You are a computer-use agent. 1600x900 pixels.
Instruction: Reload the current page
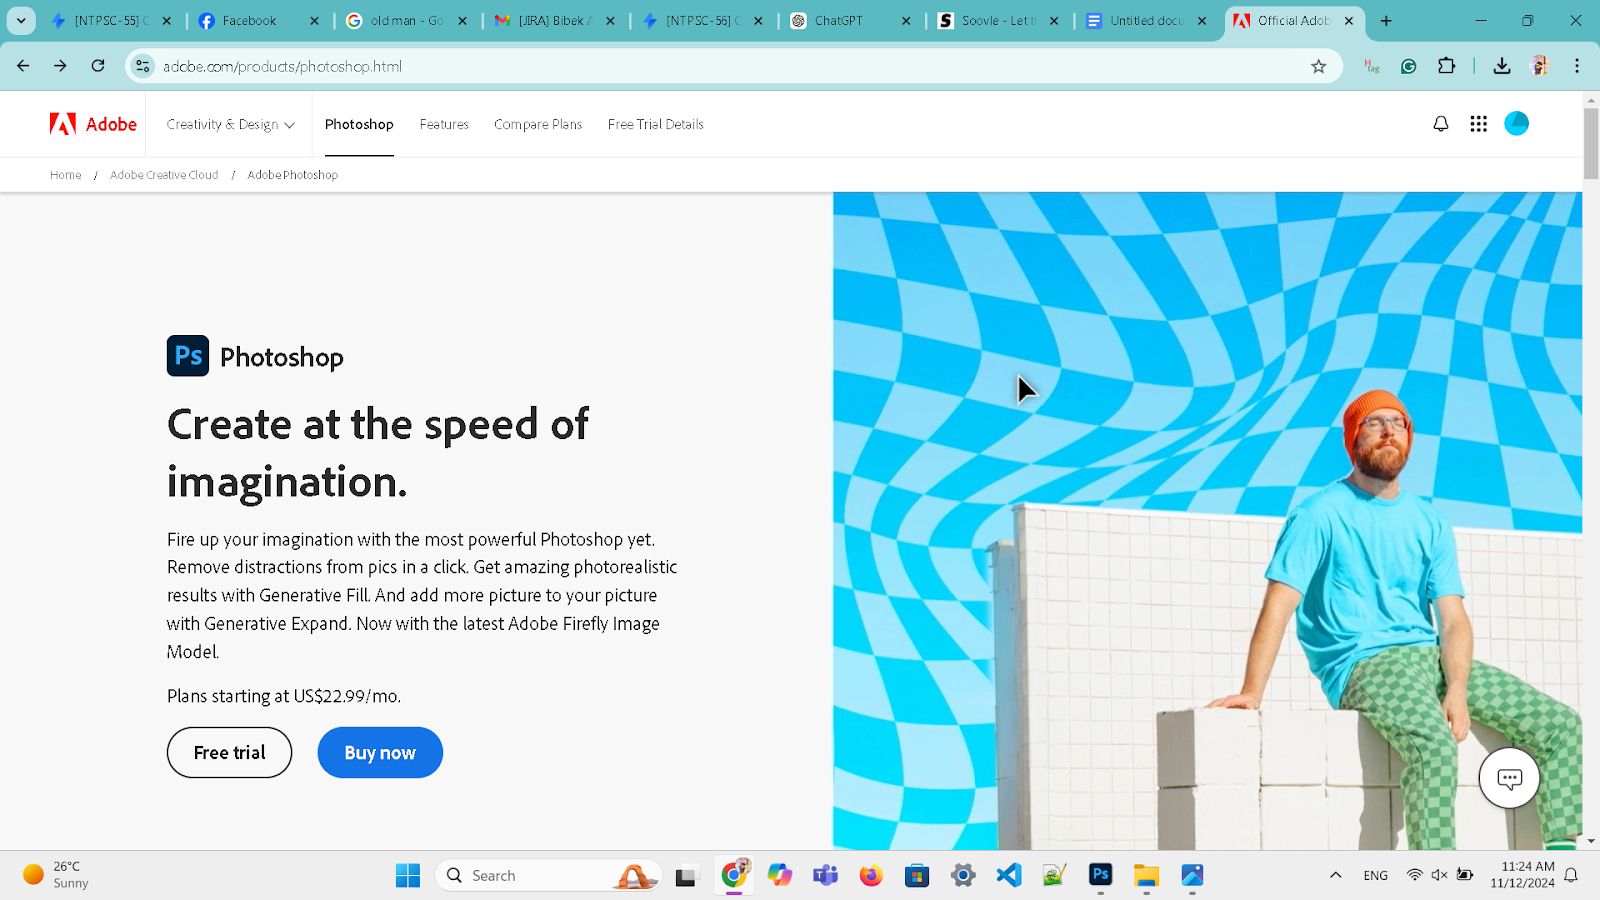tap(98, 66)
